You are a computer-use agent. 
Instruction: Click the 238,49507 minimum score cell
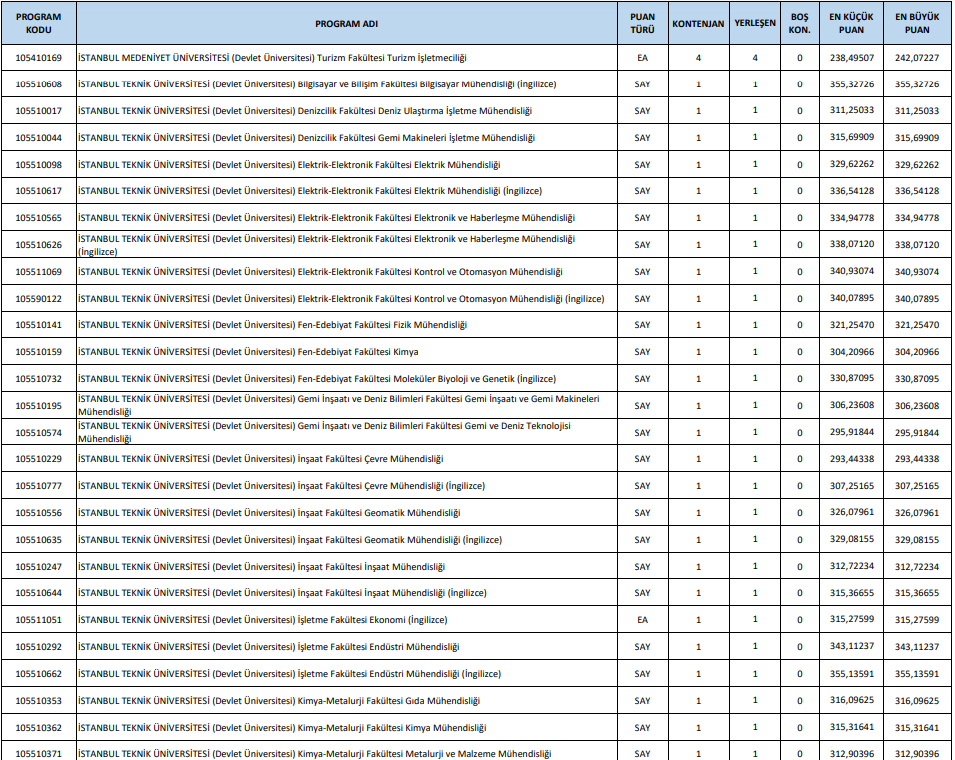coord(851,58)
